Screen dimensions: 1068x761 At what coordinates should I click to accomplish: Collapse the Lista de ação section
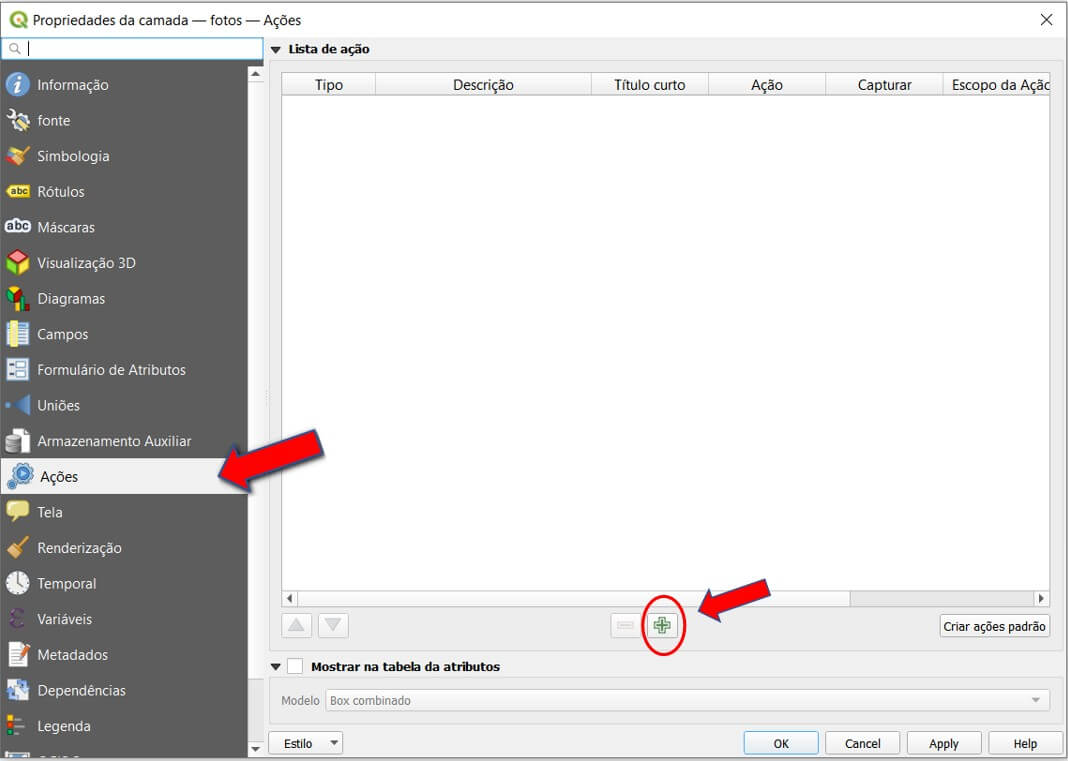[276, 49]
